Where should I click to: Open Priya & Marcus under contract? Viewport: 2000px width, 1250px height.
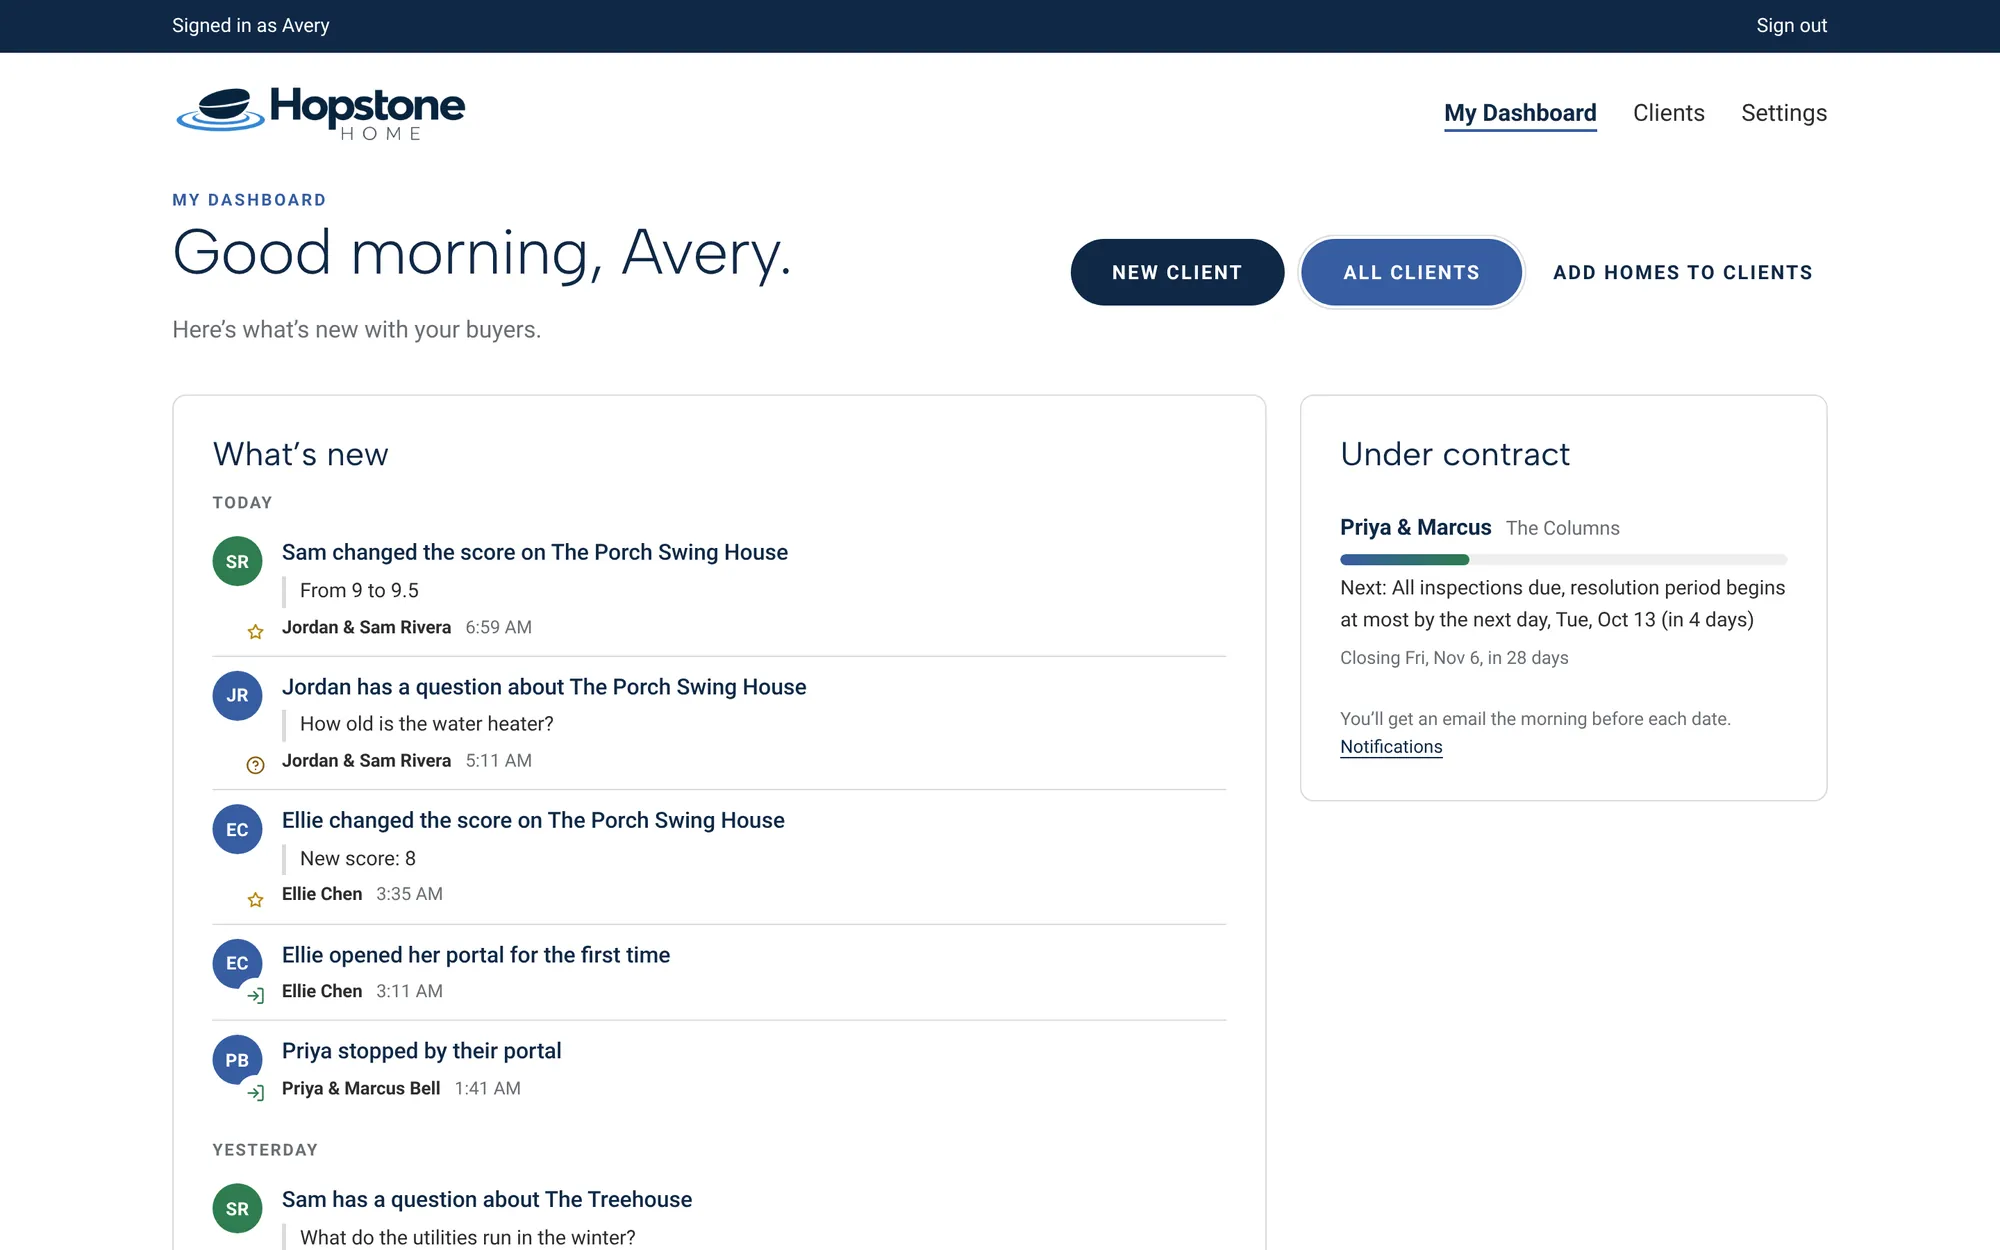point(1415,527)
